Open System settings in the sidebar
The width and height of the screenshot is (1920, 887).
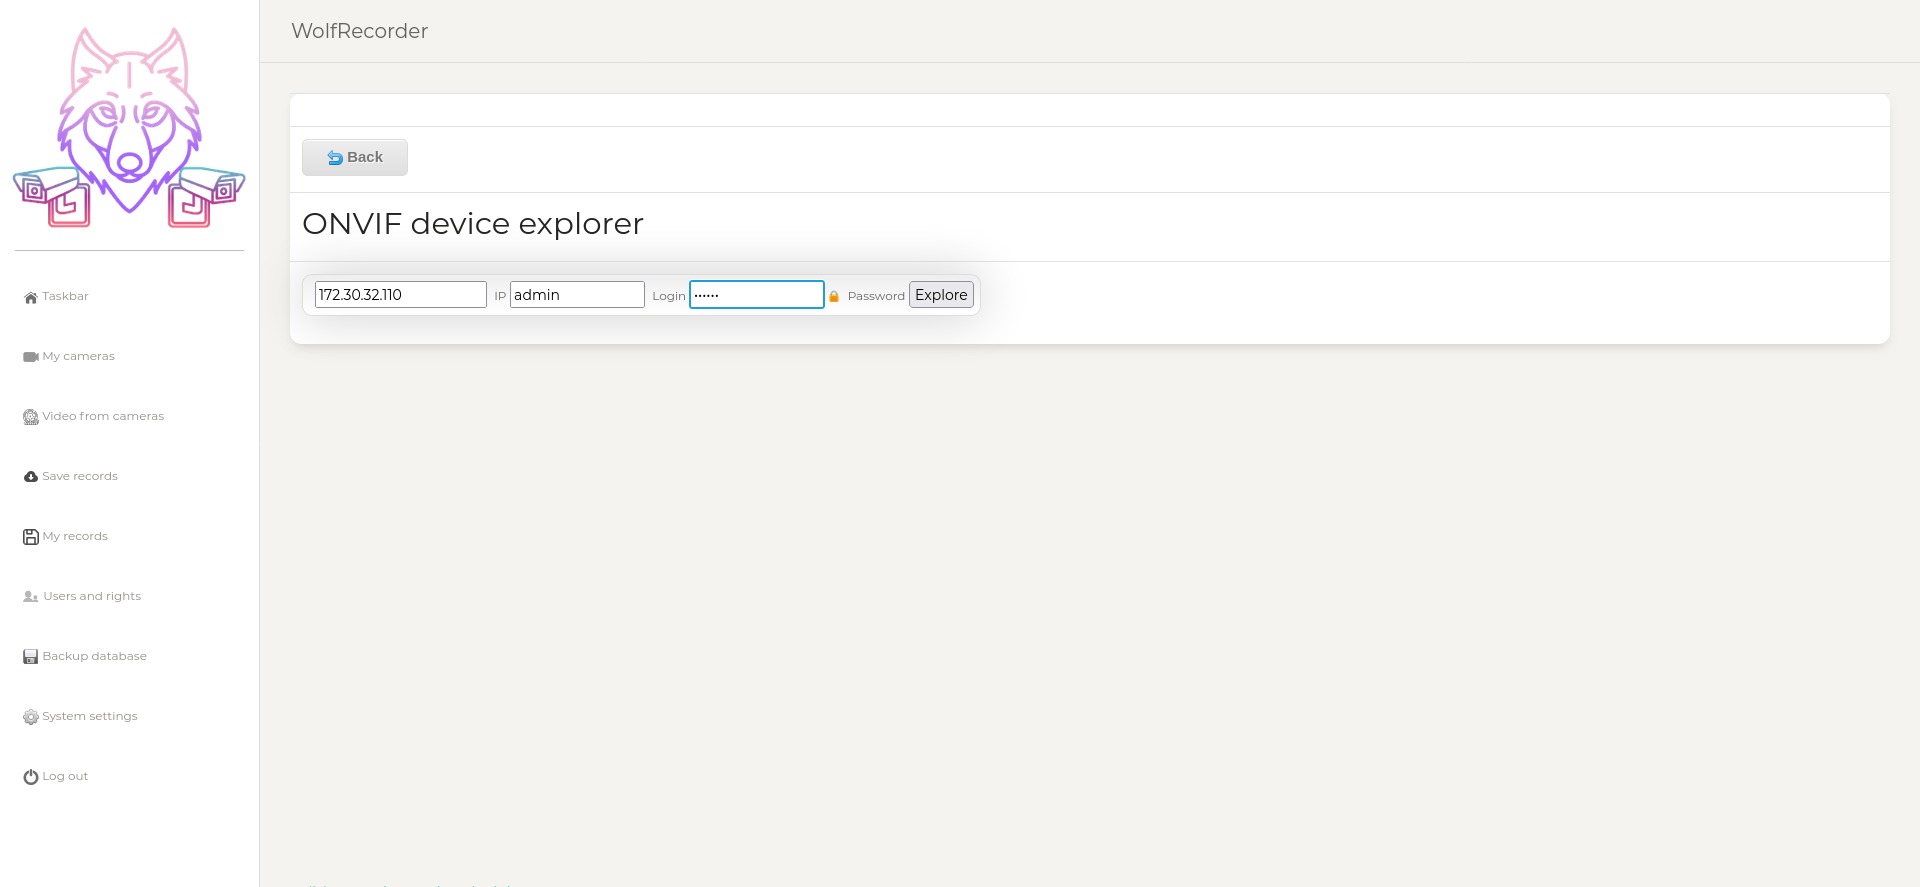pyautogui.click(x=90, y=716)
